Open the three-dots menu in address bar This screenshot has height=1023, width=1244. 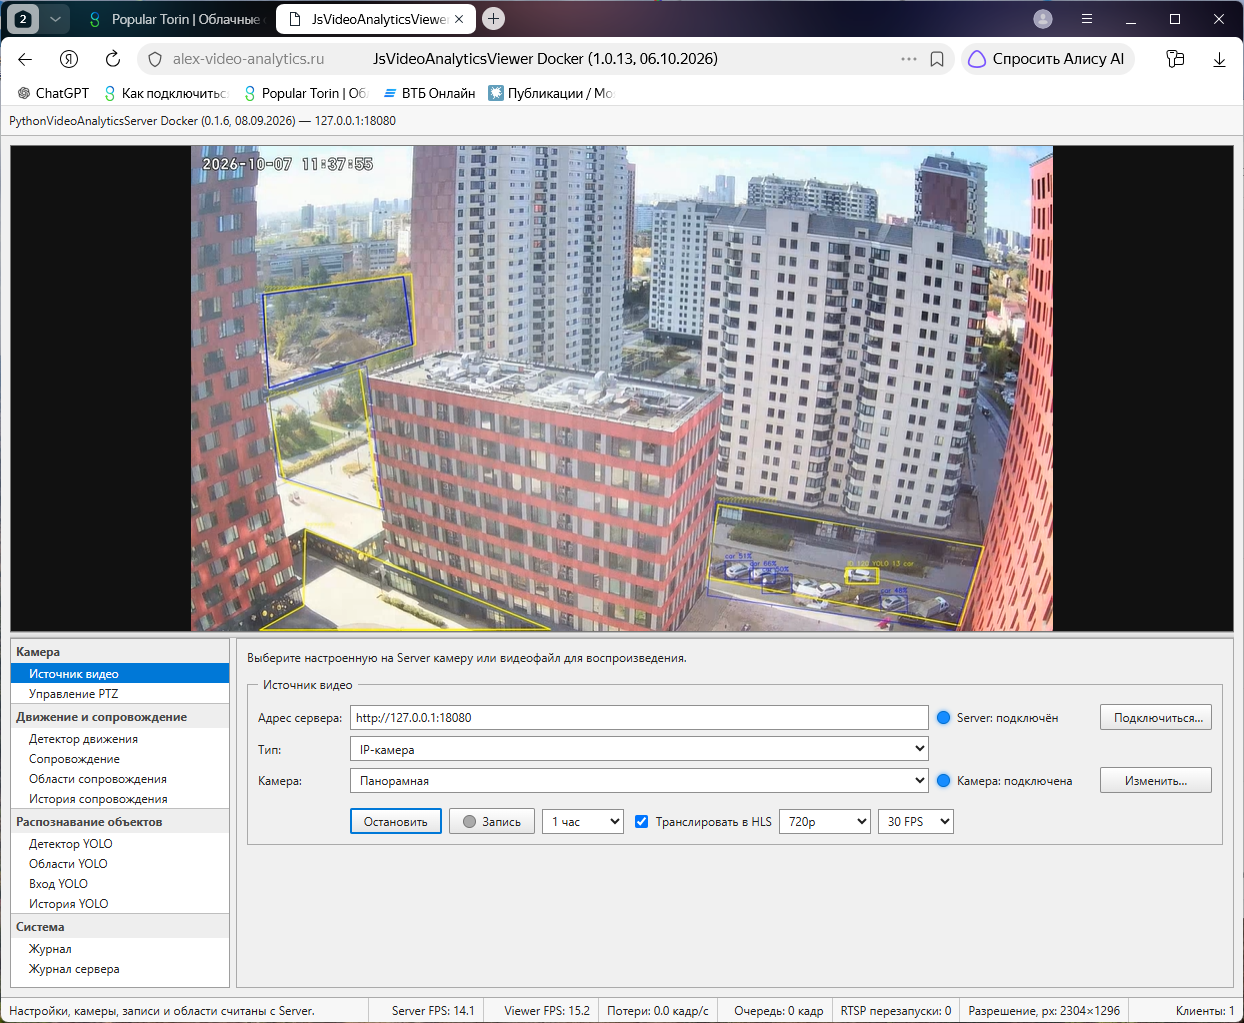point(908,59)
